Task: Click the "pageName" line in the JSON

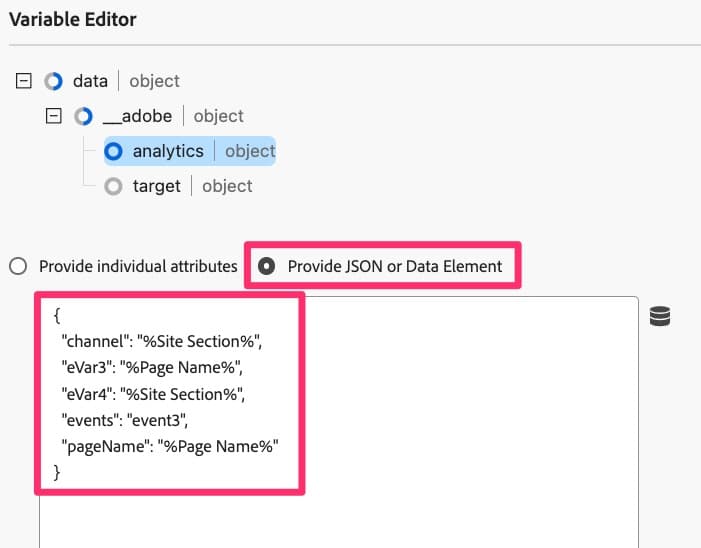Action: click(168, 446)
